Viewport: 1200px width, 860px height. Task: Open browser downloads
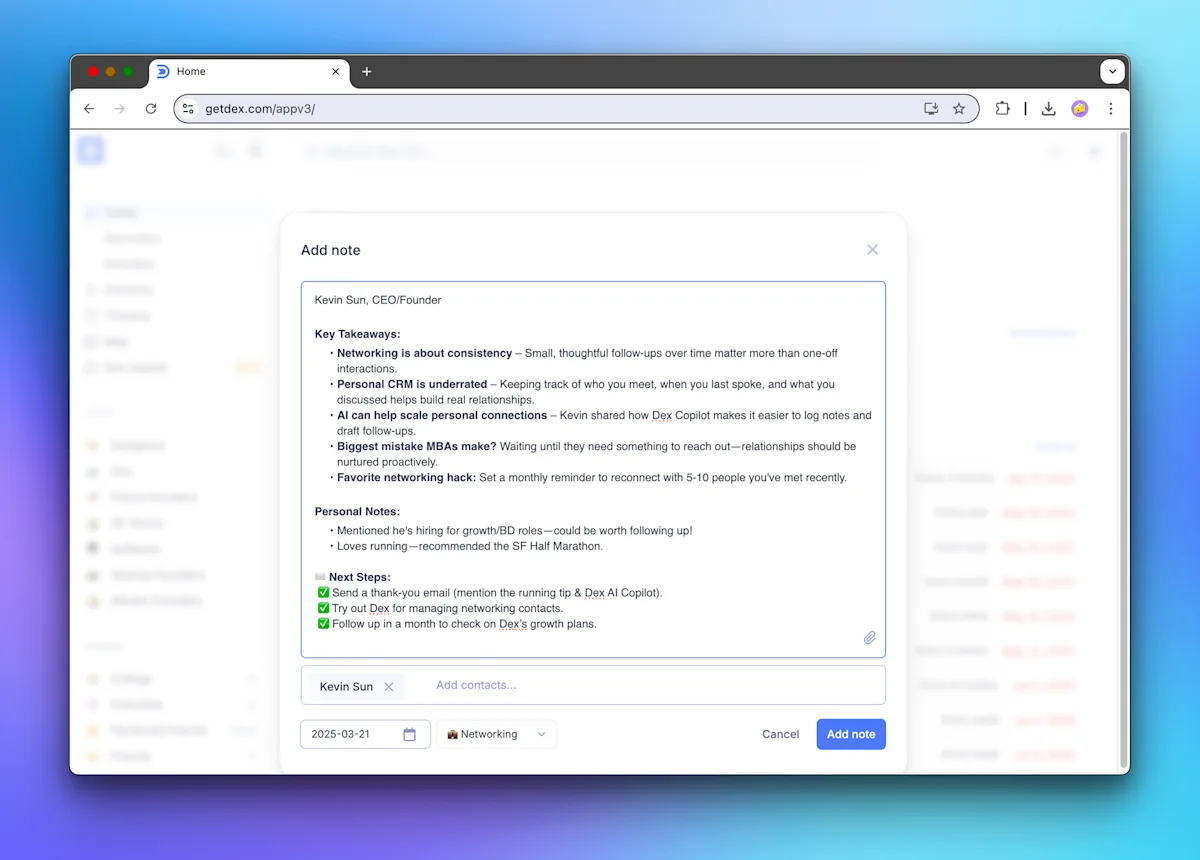pos(1048,109)
